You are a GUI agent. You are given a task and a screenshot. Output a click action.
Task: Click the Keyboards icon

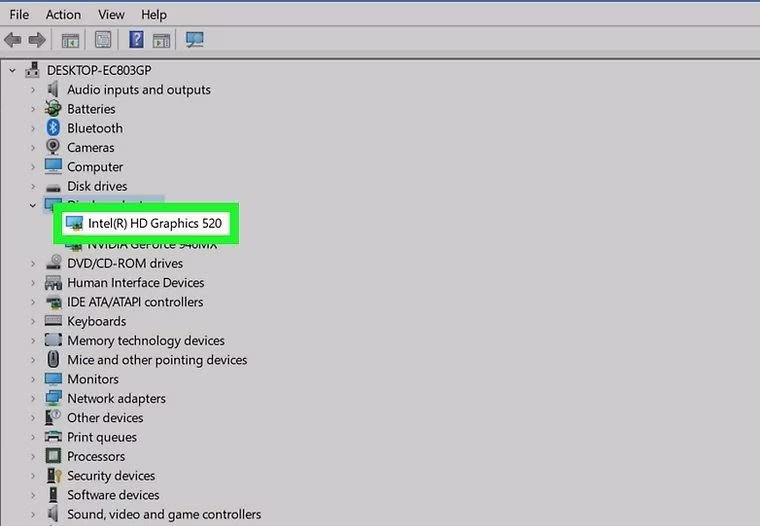(53, 320)
